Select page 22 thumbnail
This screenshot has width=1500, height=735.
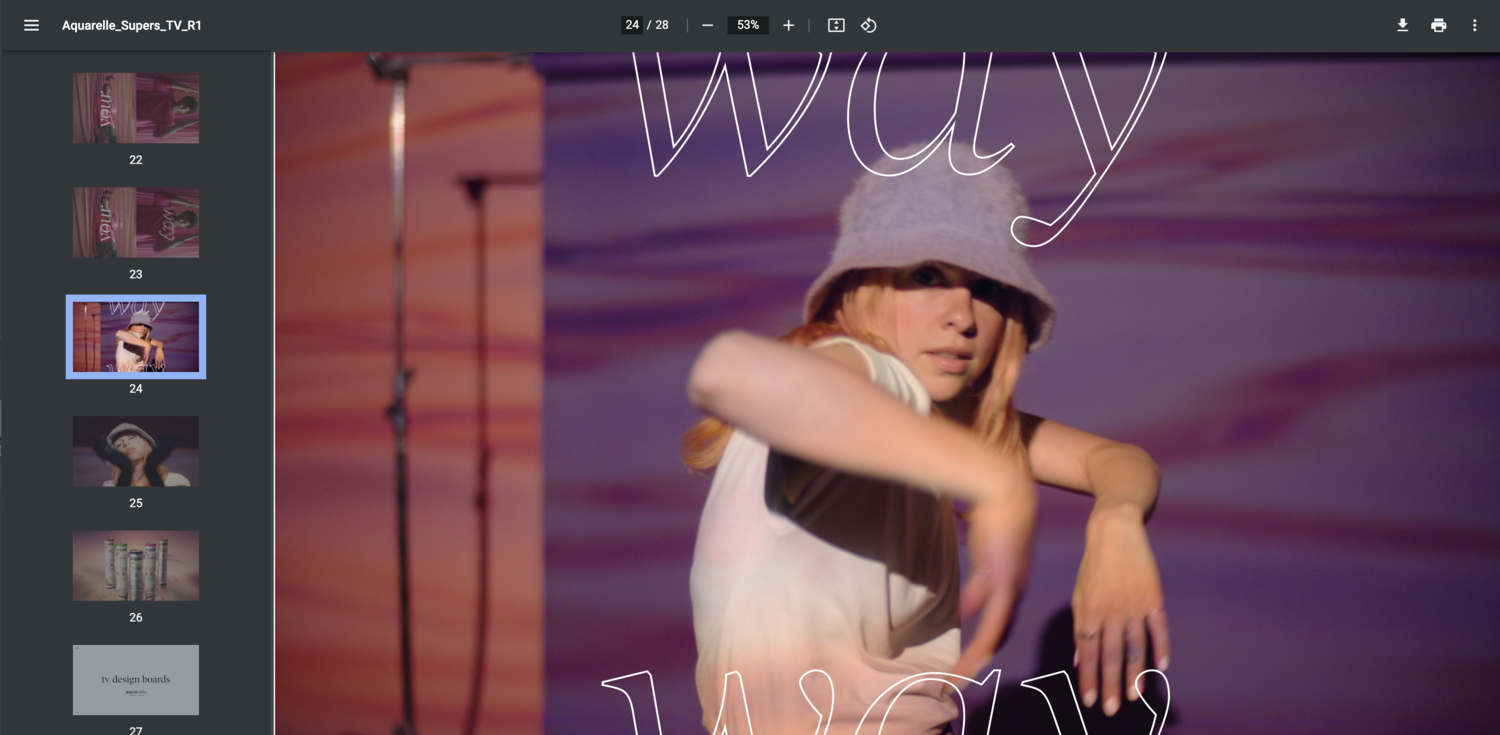tap(136, 108)
